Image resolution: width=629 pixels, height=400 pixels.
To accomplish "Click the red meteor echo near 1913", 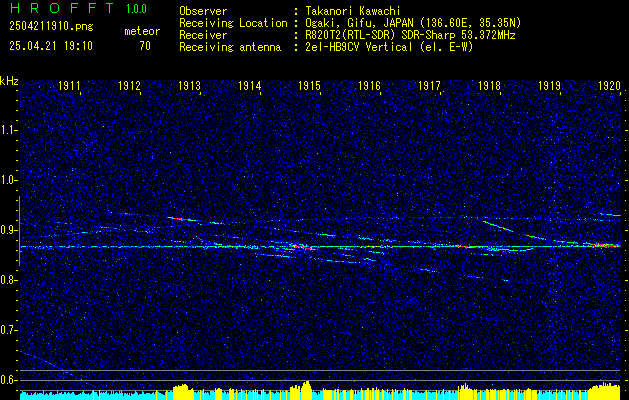I will pyautogui.click(x=181, y=219).
